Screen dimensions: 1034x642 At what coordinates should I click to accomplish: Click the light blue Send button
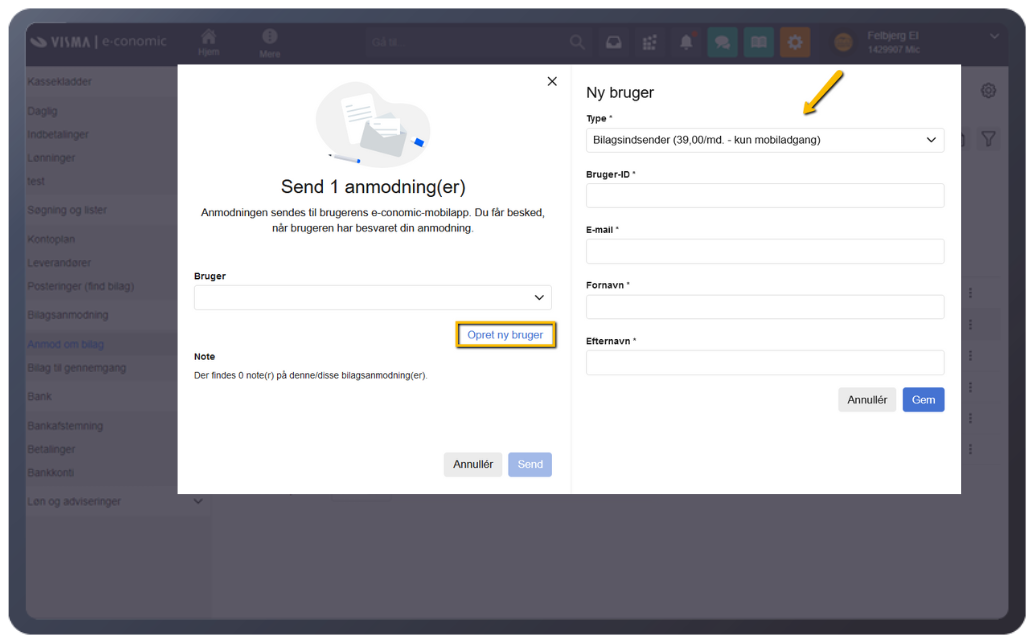[x=530, y=464]
